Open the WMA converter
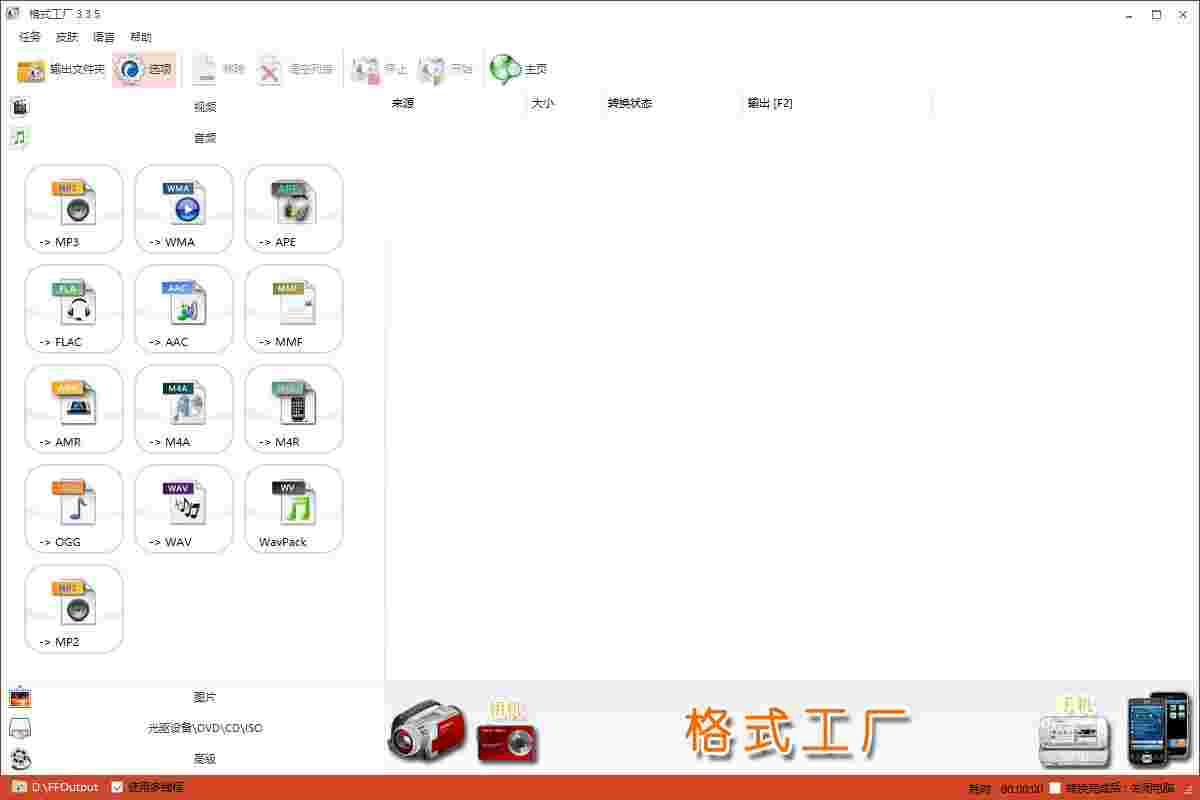 pyautogui.click(x=183, y=208)
